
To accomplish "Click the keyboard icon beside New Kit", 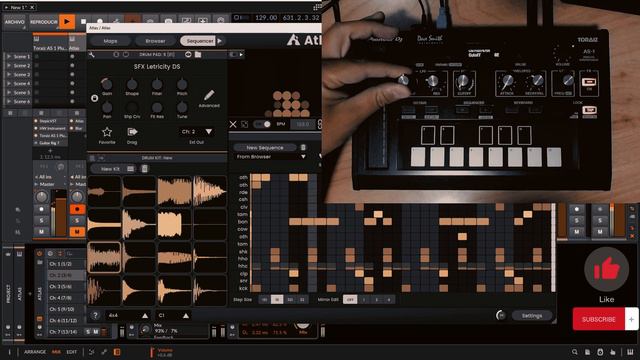I will (130, 169).
